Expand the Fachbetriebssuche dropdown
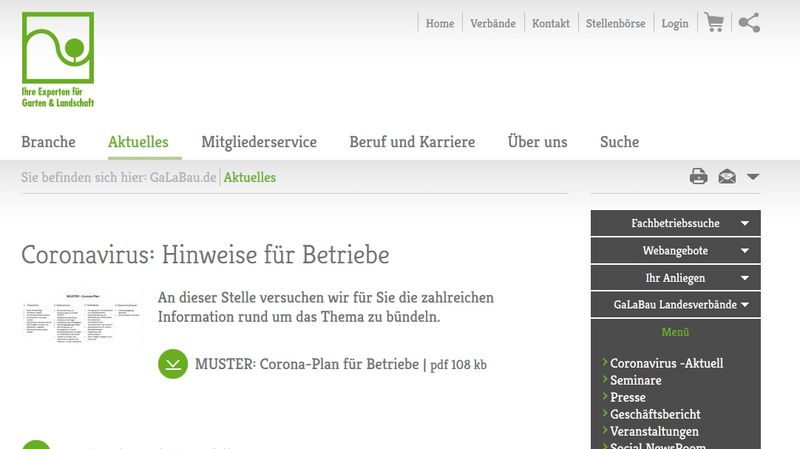The height and width of the screenshot is (449, 800). [x=675, y=223]
